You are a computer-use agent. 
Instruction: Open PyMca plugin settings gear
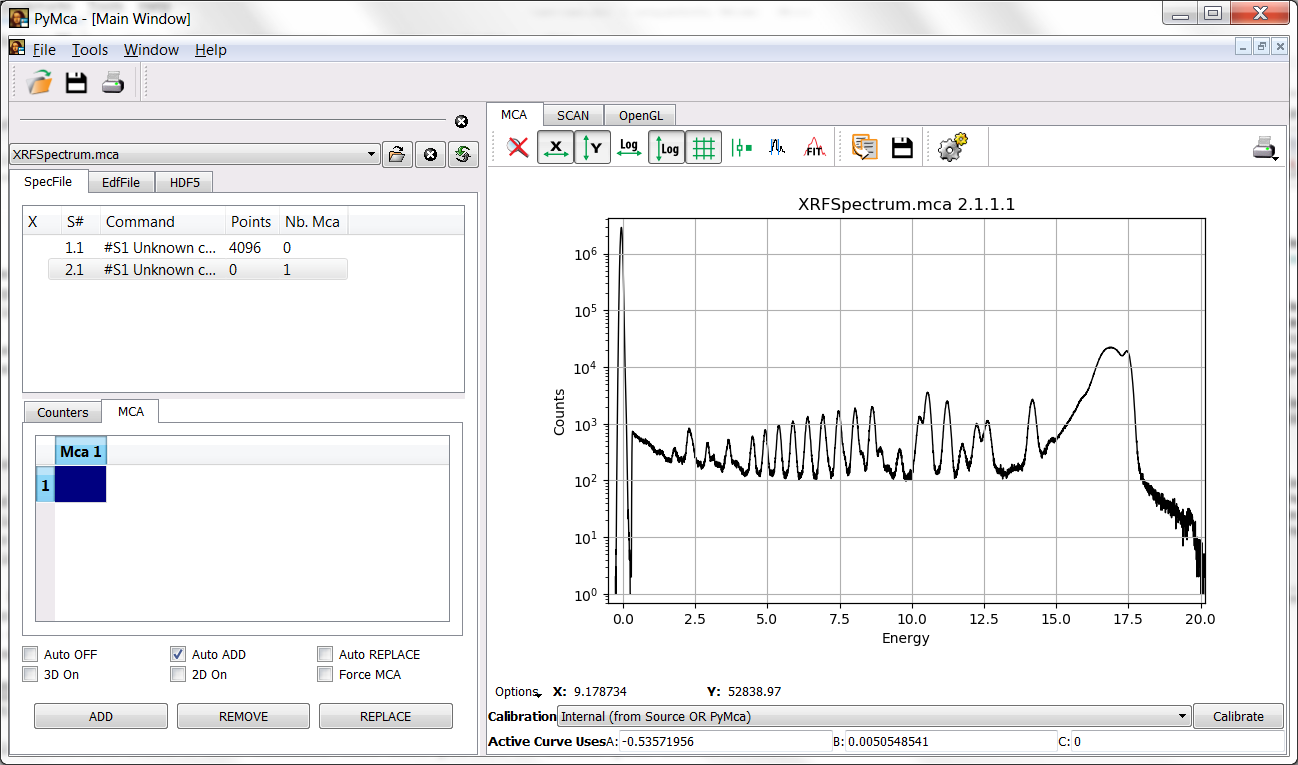tap(951, 146)
